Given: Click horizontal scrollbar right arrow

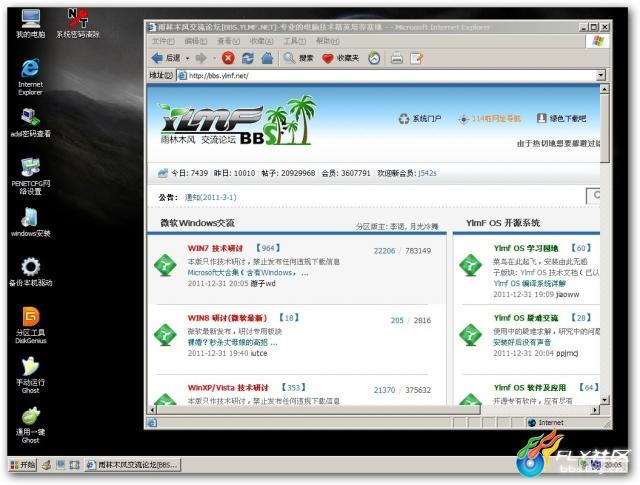Looking at the screenshot, I should click(x=596, y=409).
